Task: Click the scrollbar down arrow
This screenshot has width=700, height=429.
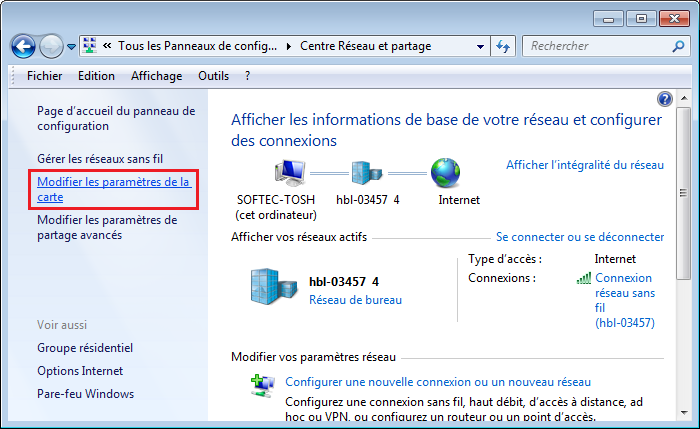Action: tap(683, 413)
